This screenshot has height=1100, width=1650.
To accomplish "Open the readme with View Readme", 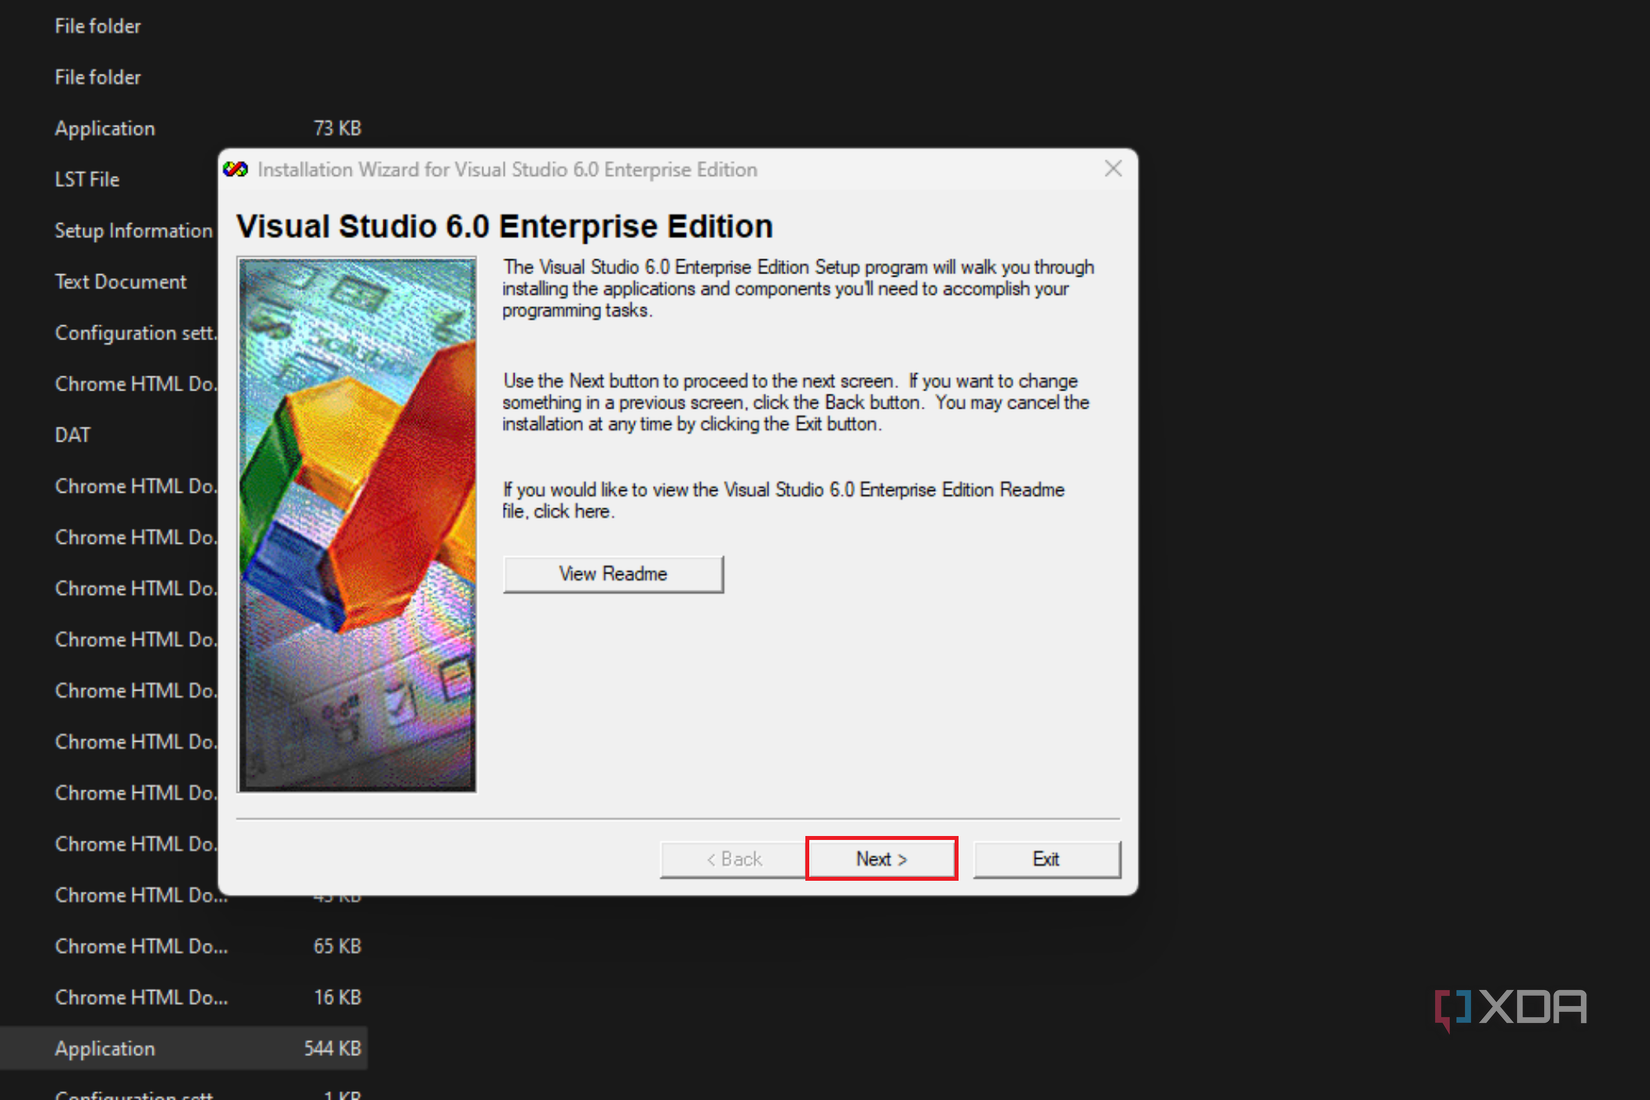I will (613, 574).
